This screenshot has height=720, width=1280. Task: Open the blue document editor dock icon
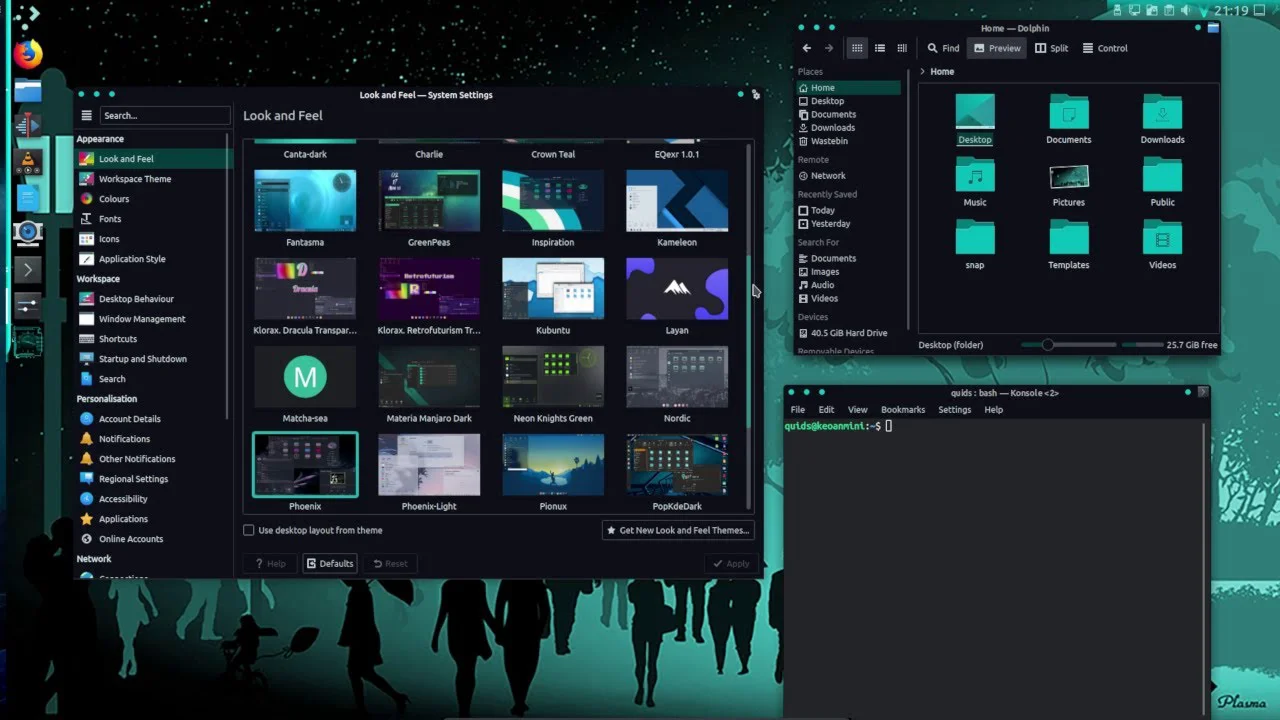pos(28,197)
